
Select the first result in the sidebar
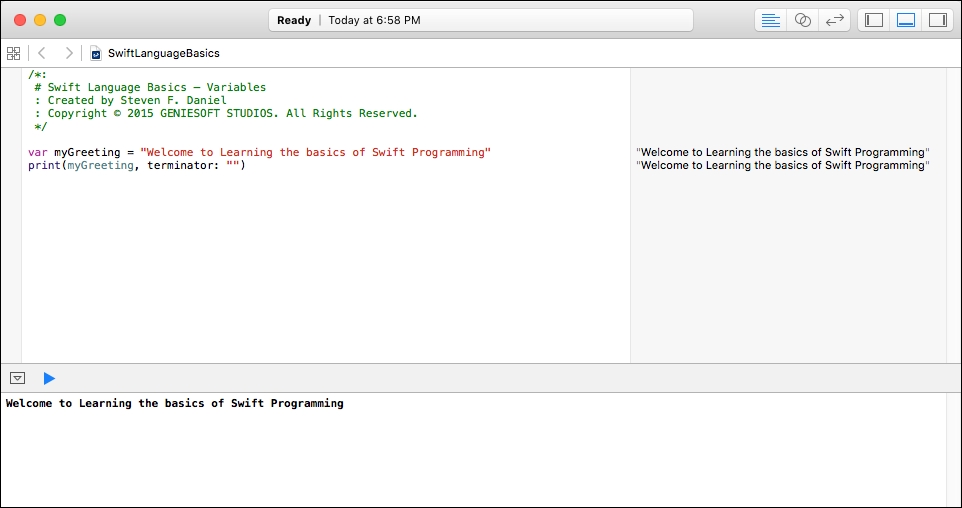(783, 152)
